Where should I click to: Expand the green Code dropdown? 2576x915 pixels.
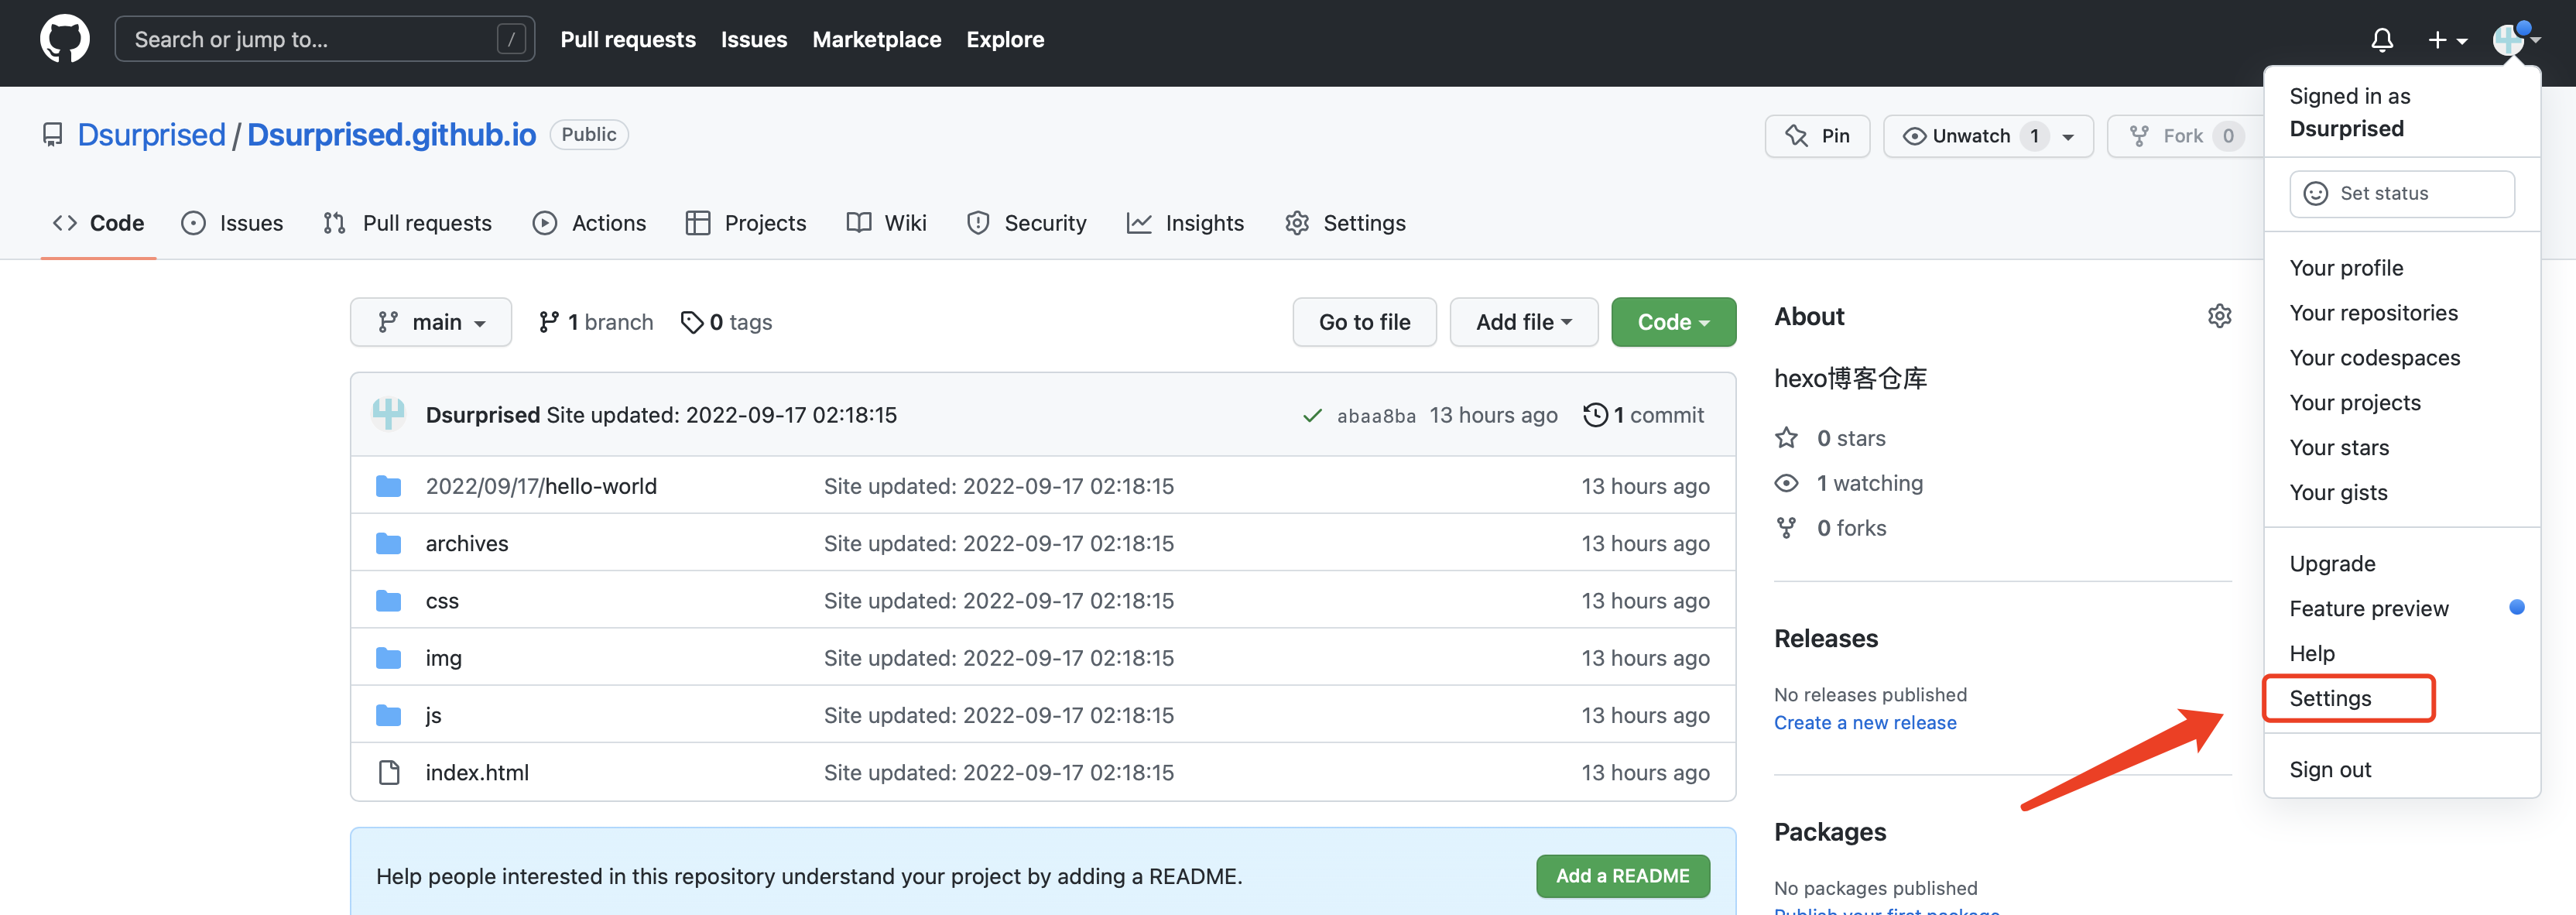pyautogui.click(x=1672, y=322)
